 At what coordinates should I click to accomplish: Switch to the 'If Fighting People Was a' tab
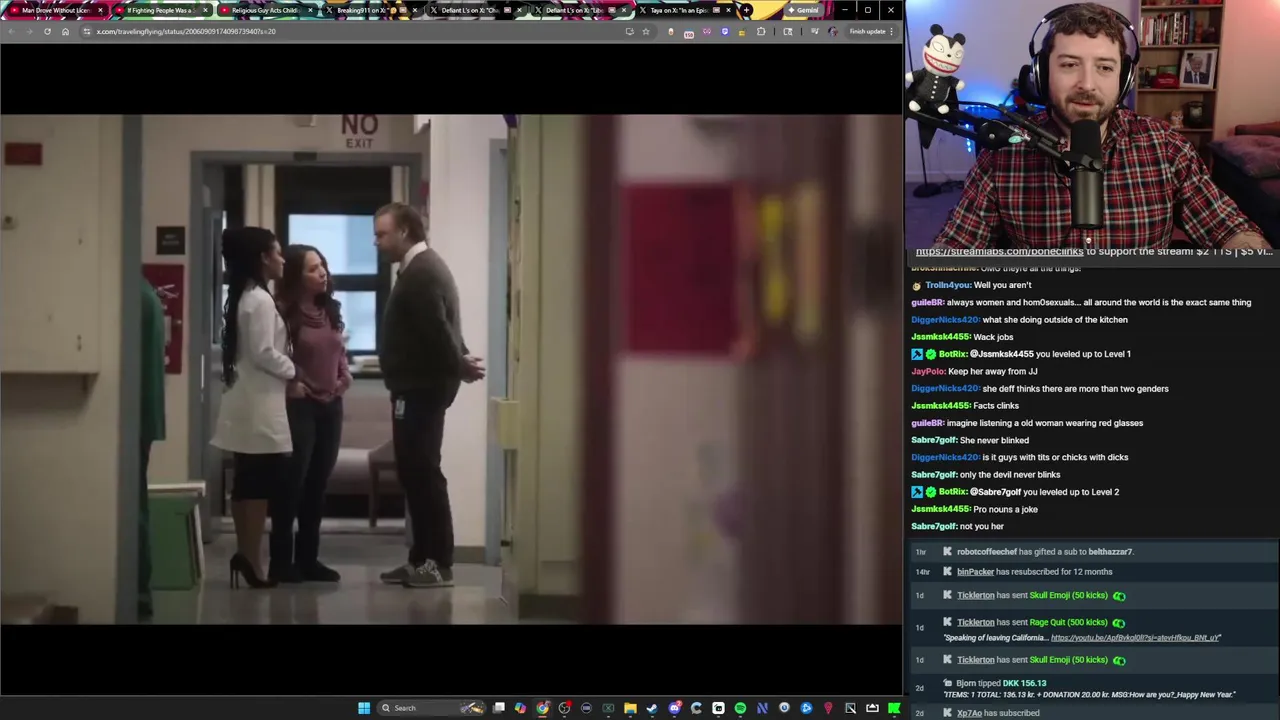[x=160, y=10]
